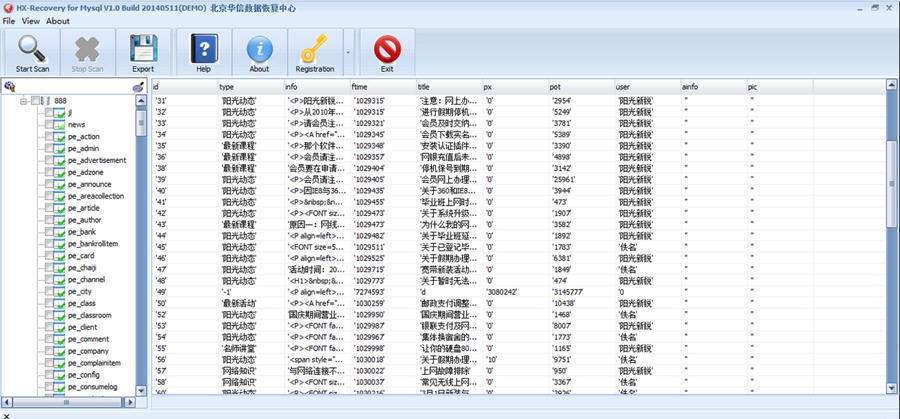The image size is (900, 419).
Task: Click the table icon beside pe_config
Action: tap(60, 375)
